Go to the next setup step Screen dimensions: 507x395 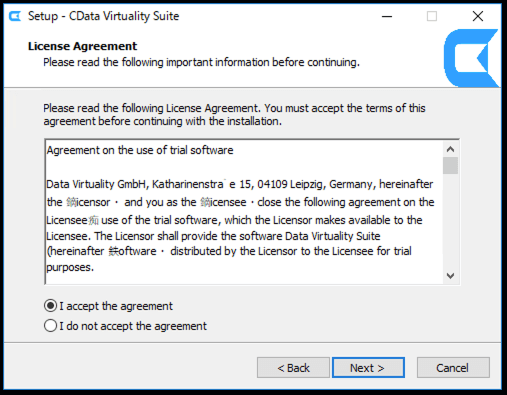[x=368, y=368]
